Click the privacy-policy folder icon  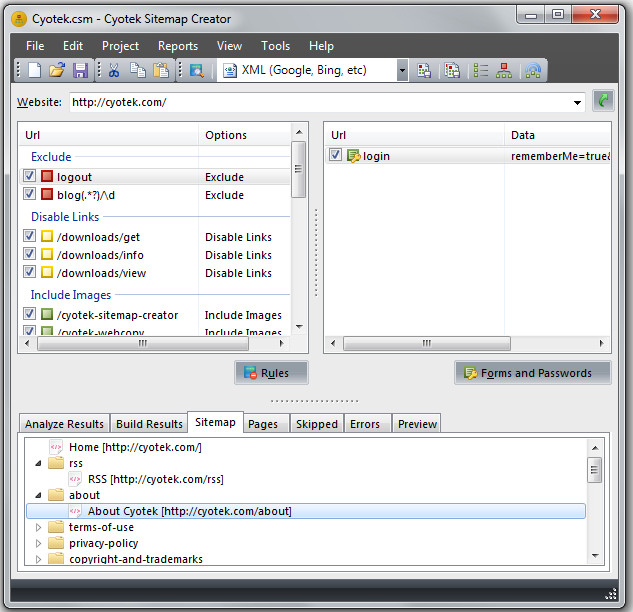56,543
